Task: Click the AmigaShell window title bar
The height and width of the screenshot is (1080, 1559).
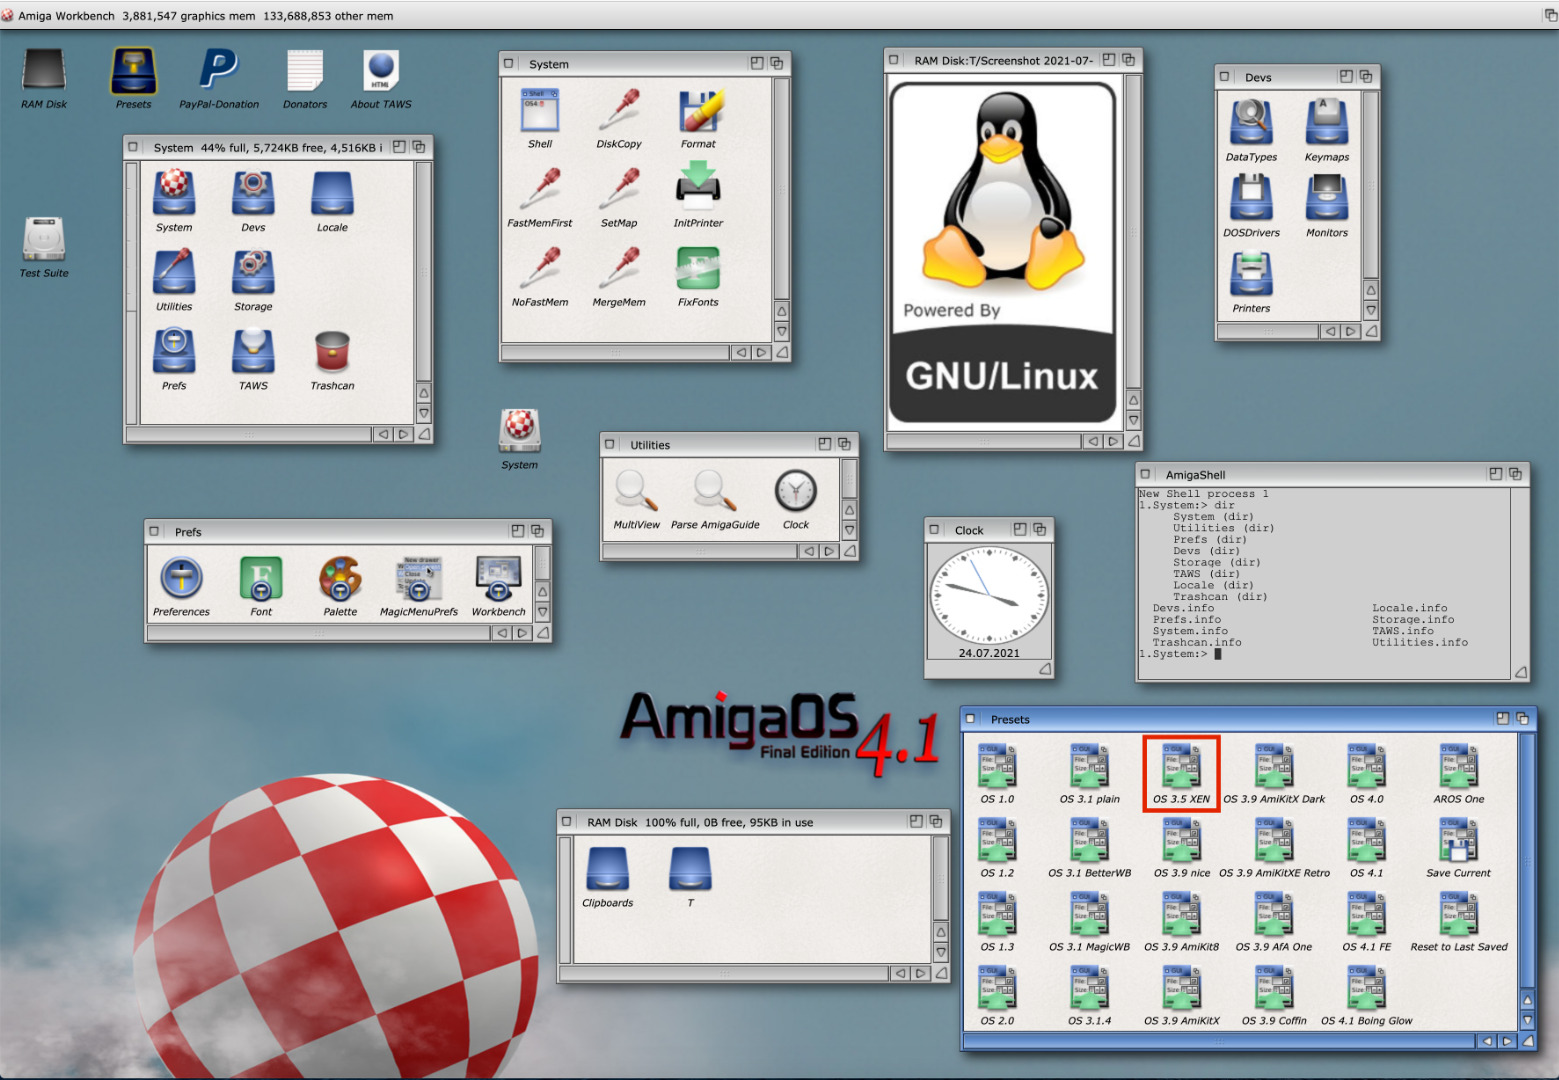Action: click(x=1333, y=474)
